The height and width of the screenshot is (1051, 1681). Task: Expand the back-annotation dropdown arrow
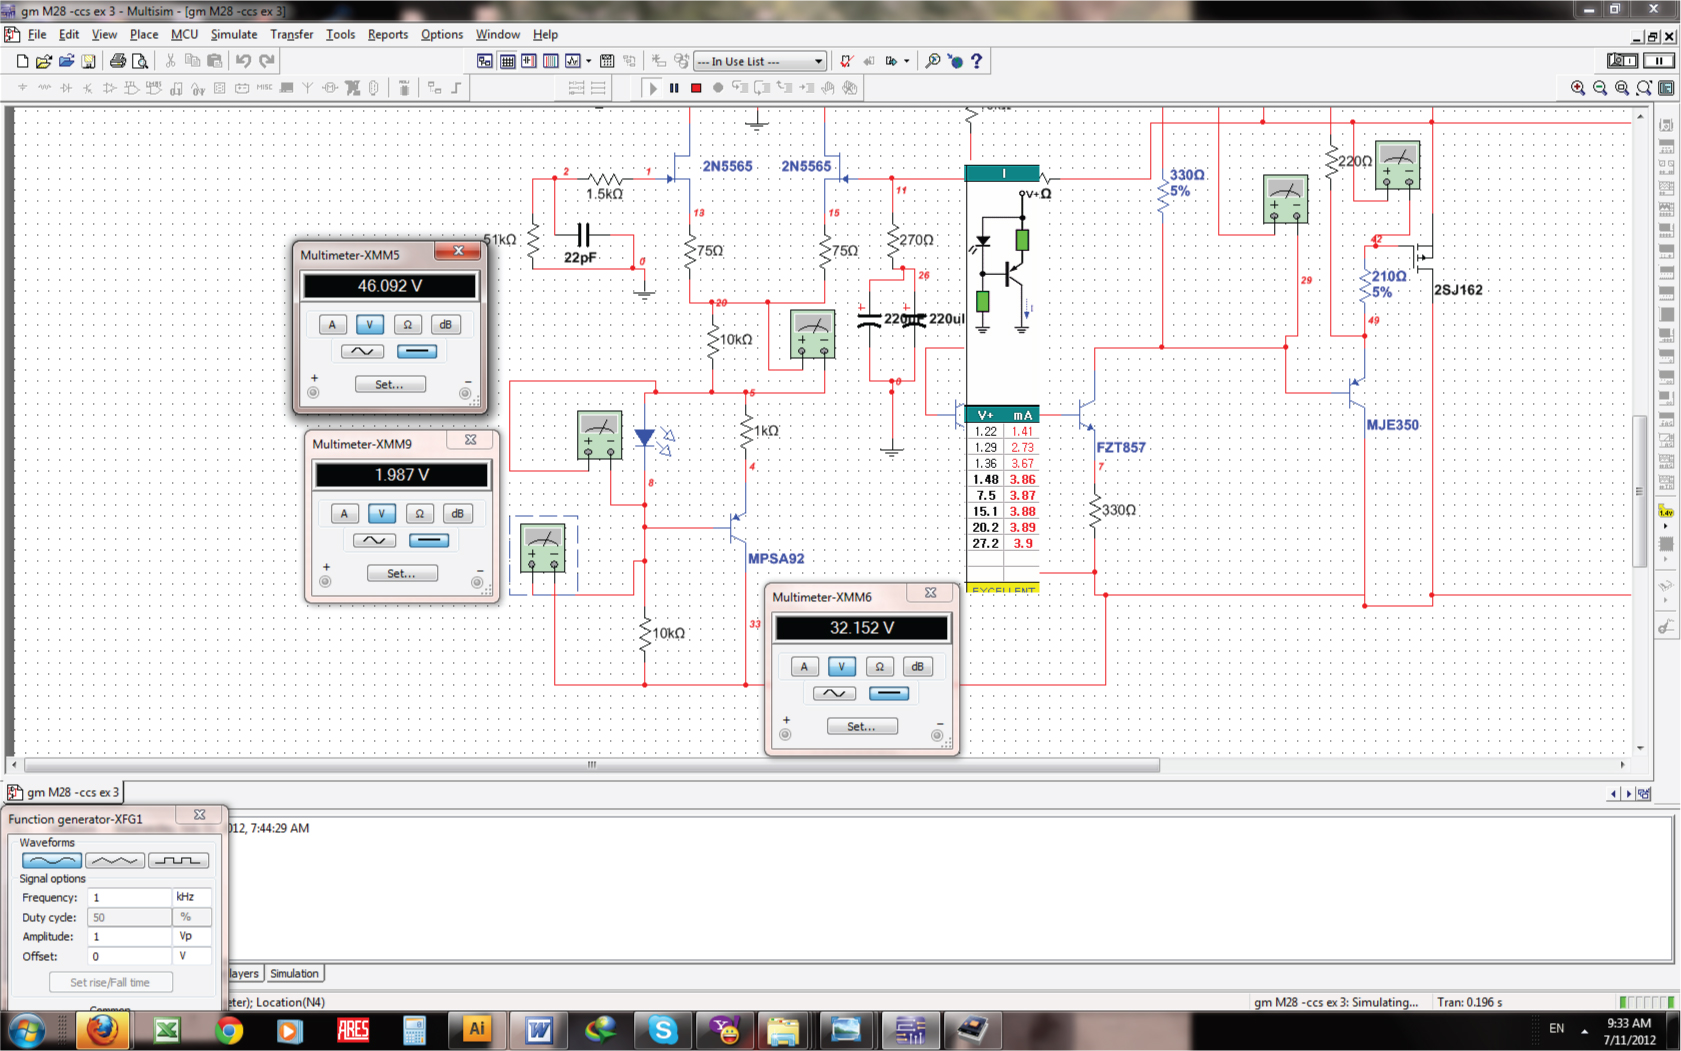point(907,61)
